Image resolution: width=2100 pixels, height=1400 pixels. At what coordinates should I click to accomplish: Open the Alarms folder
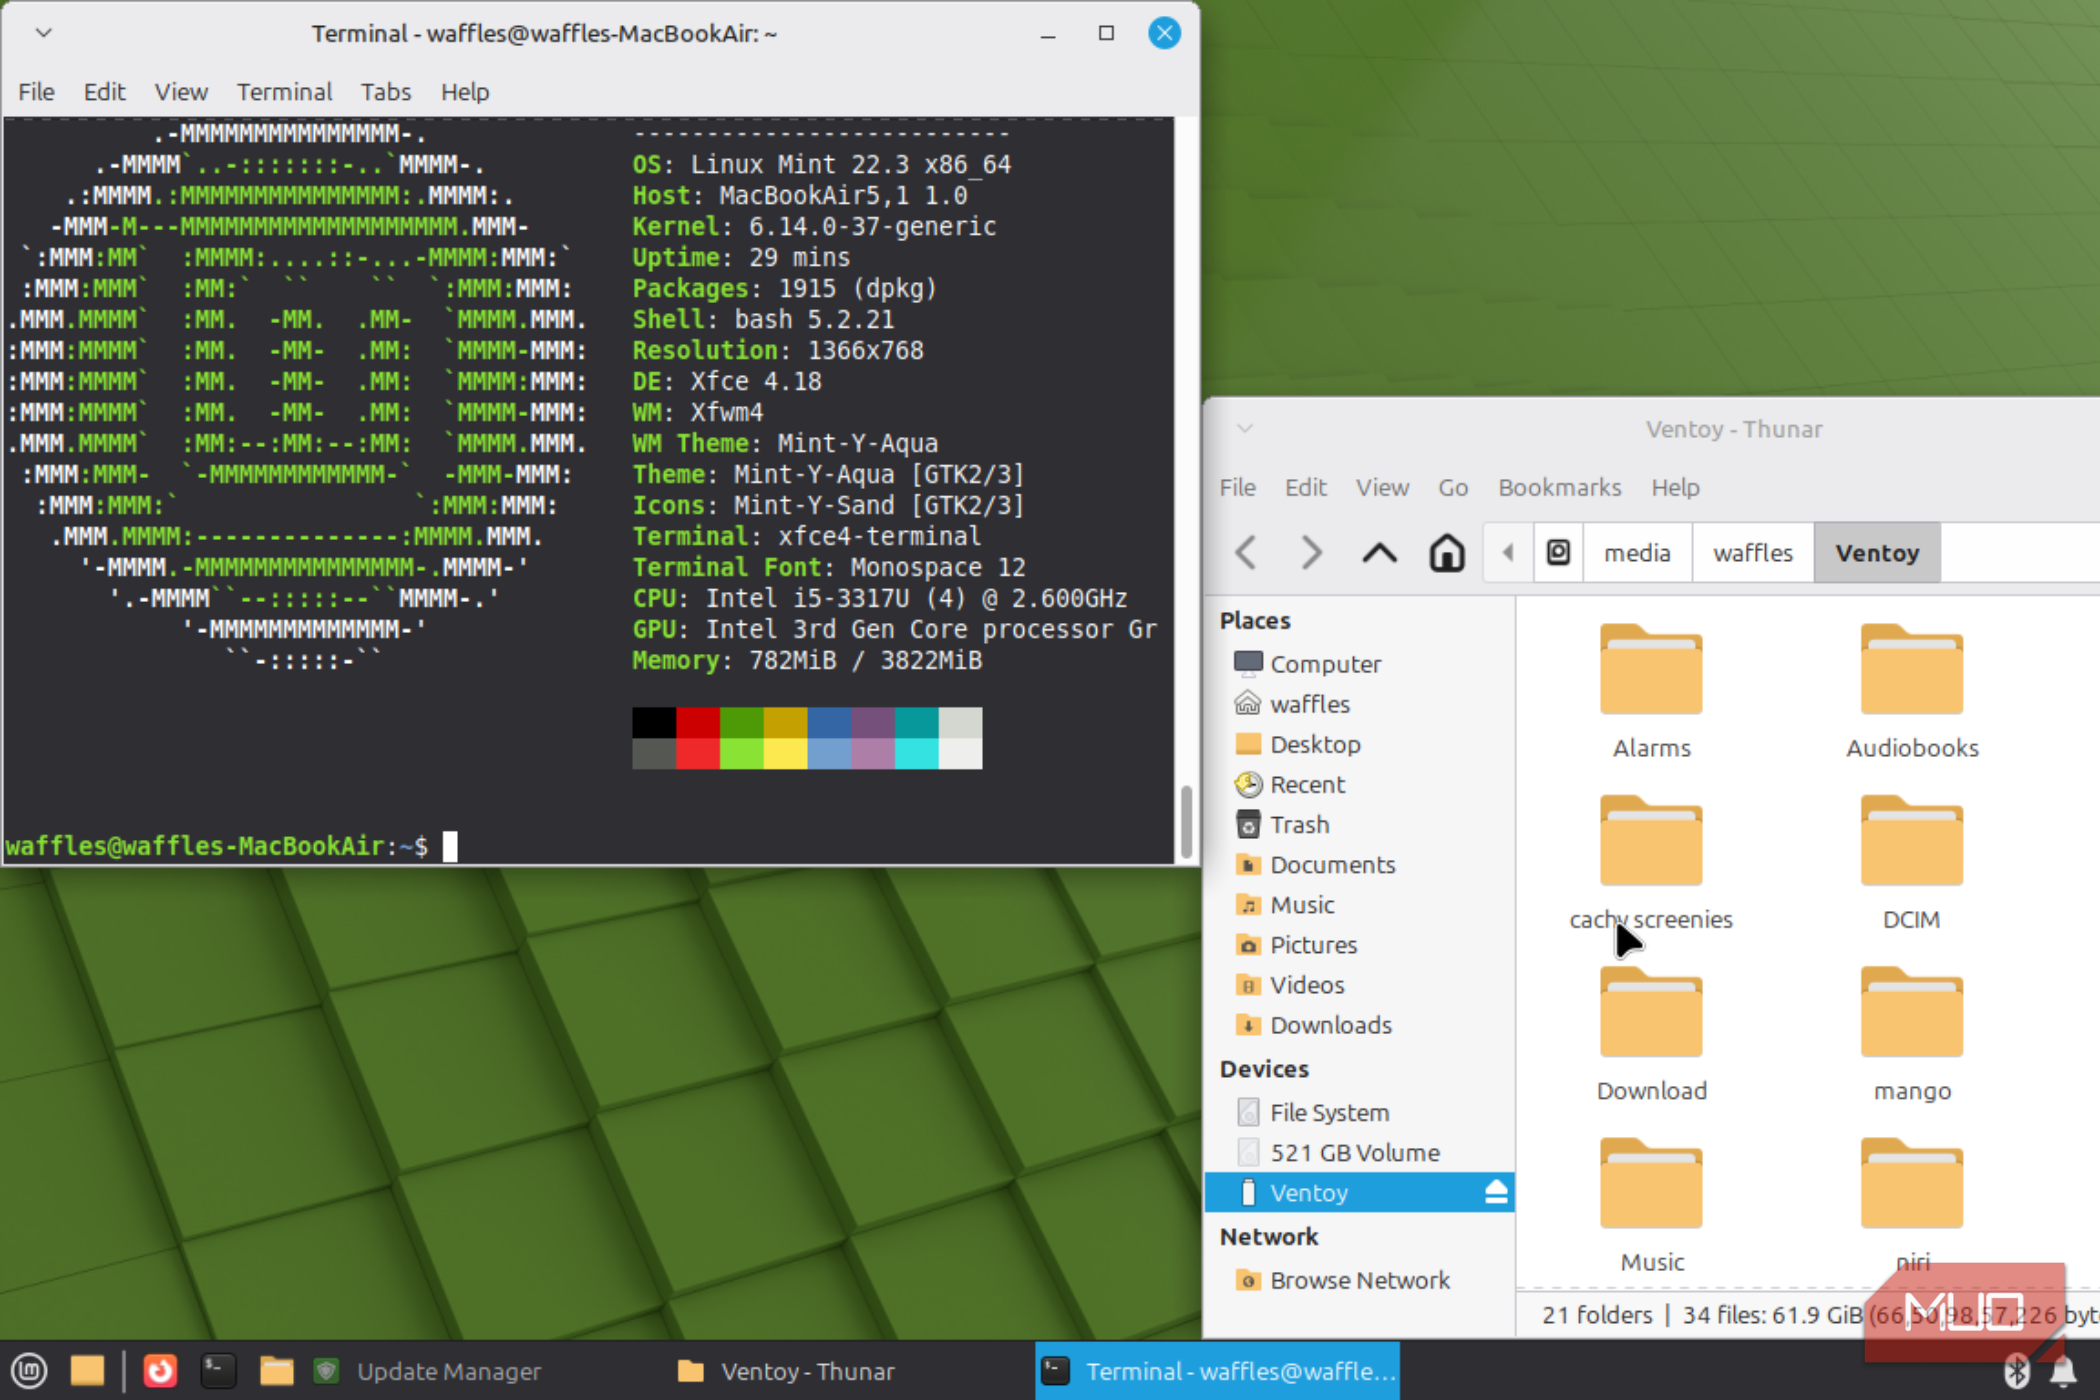(x=1651, y=691)
